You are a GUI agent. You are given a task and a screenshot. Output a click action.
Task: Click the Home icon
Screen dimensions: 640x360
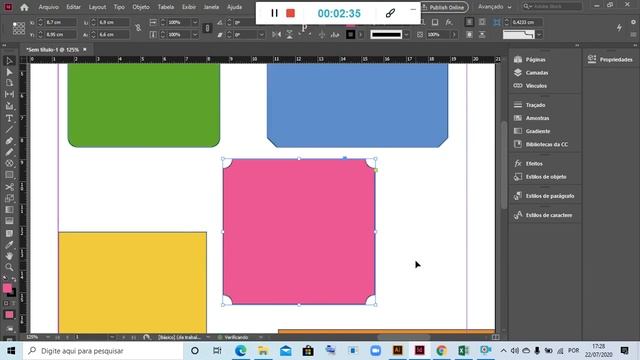click(x=24, y=7)
